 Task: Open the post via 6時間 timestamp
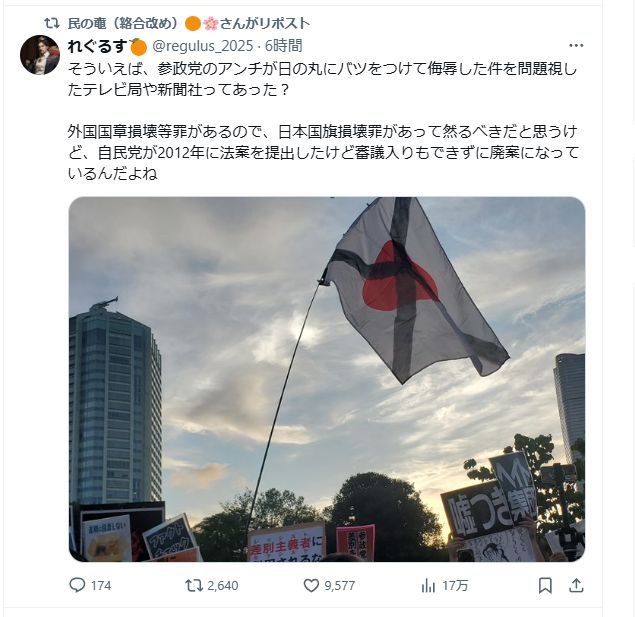tap(283, 46)
